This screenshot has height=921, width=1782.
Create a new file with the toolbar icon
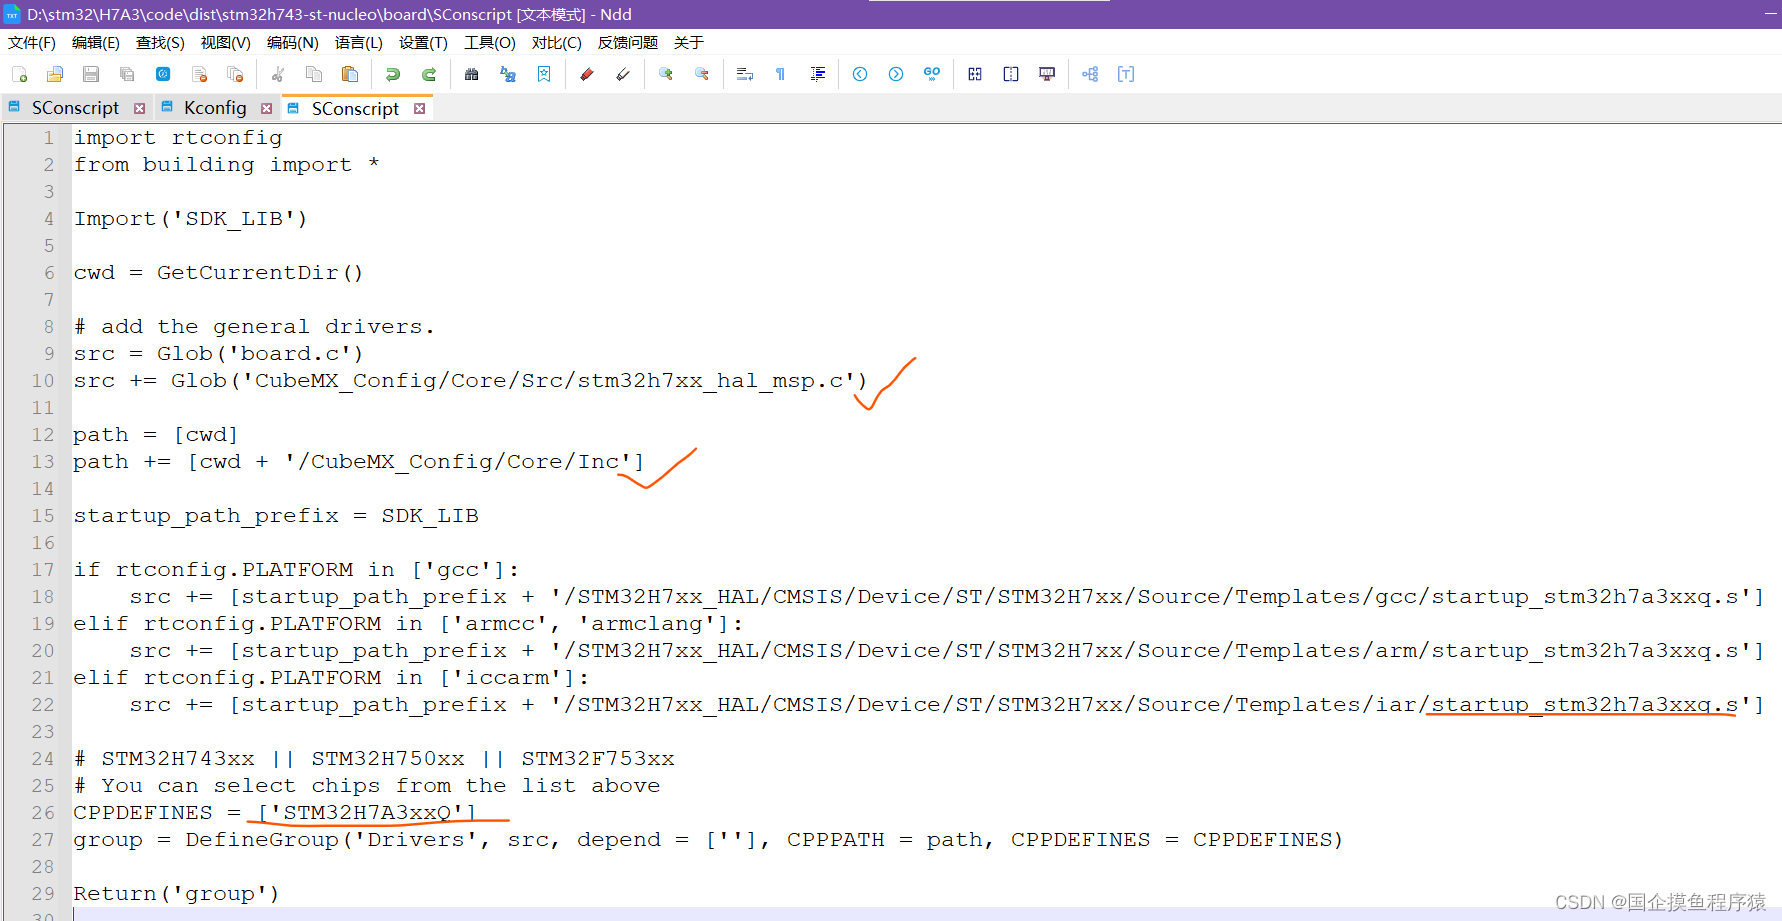pos(19,74)
